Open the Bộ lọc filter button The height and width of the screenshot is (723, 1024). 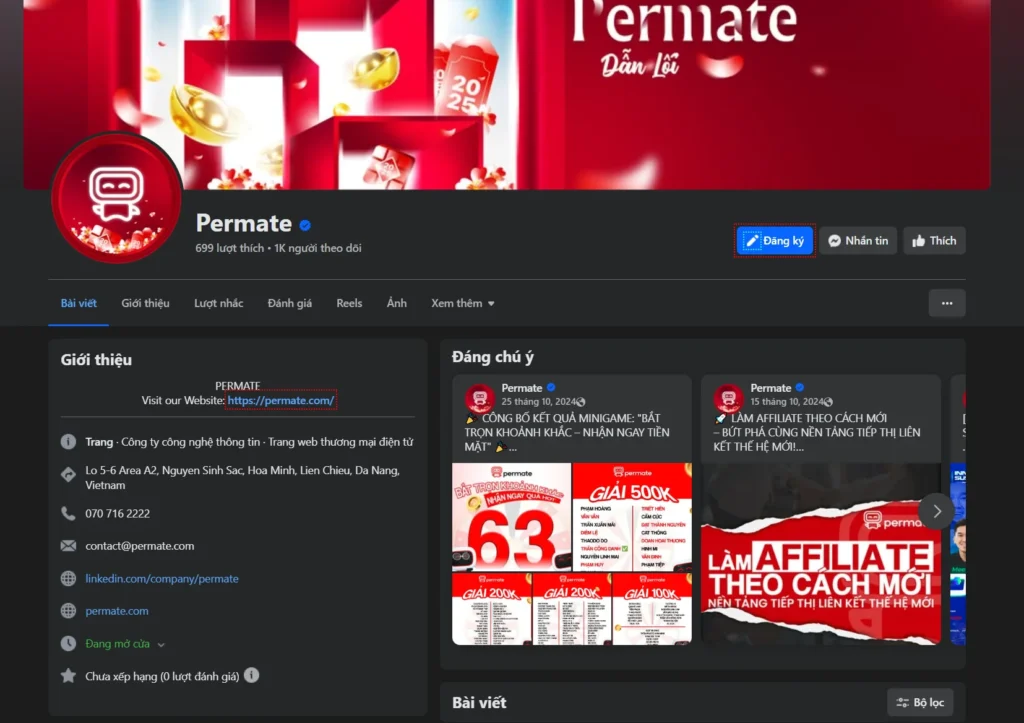(x=920, y=703)
